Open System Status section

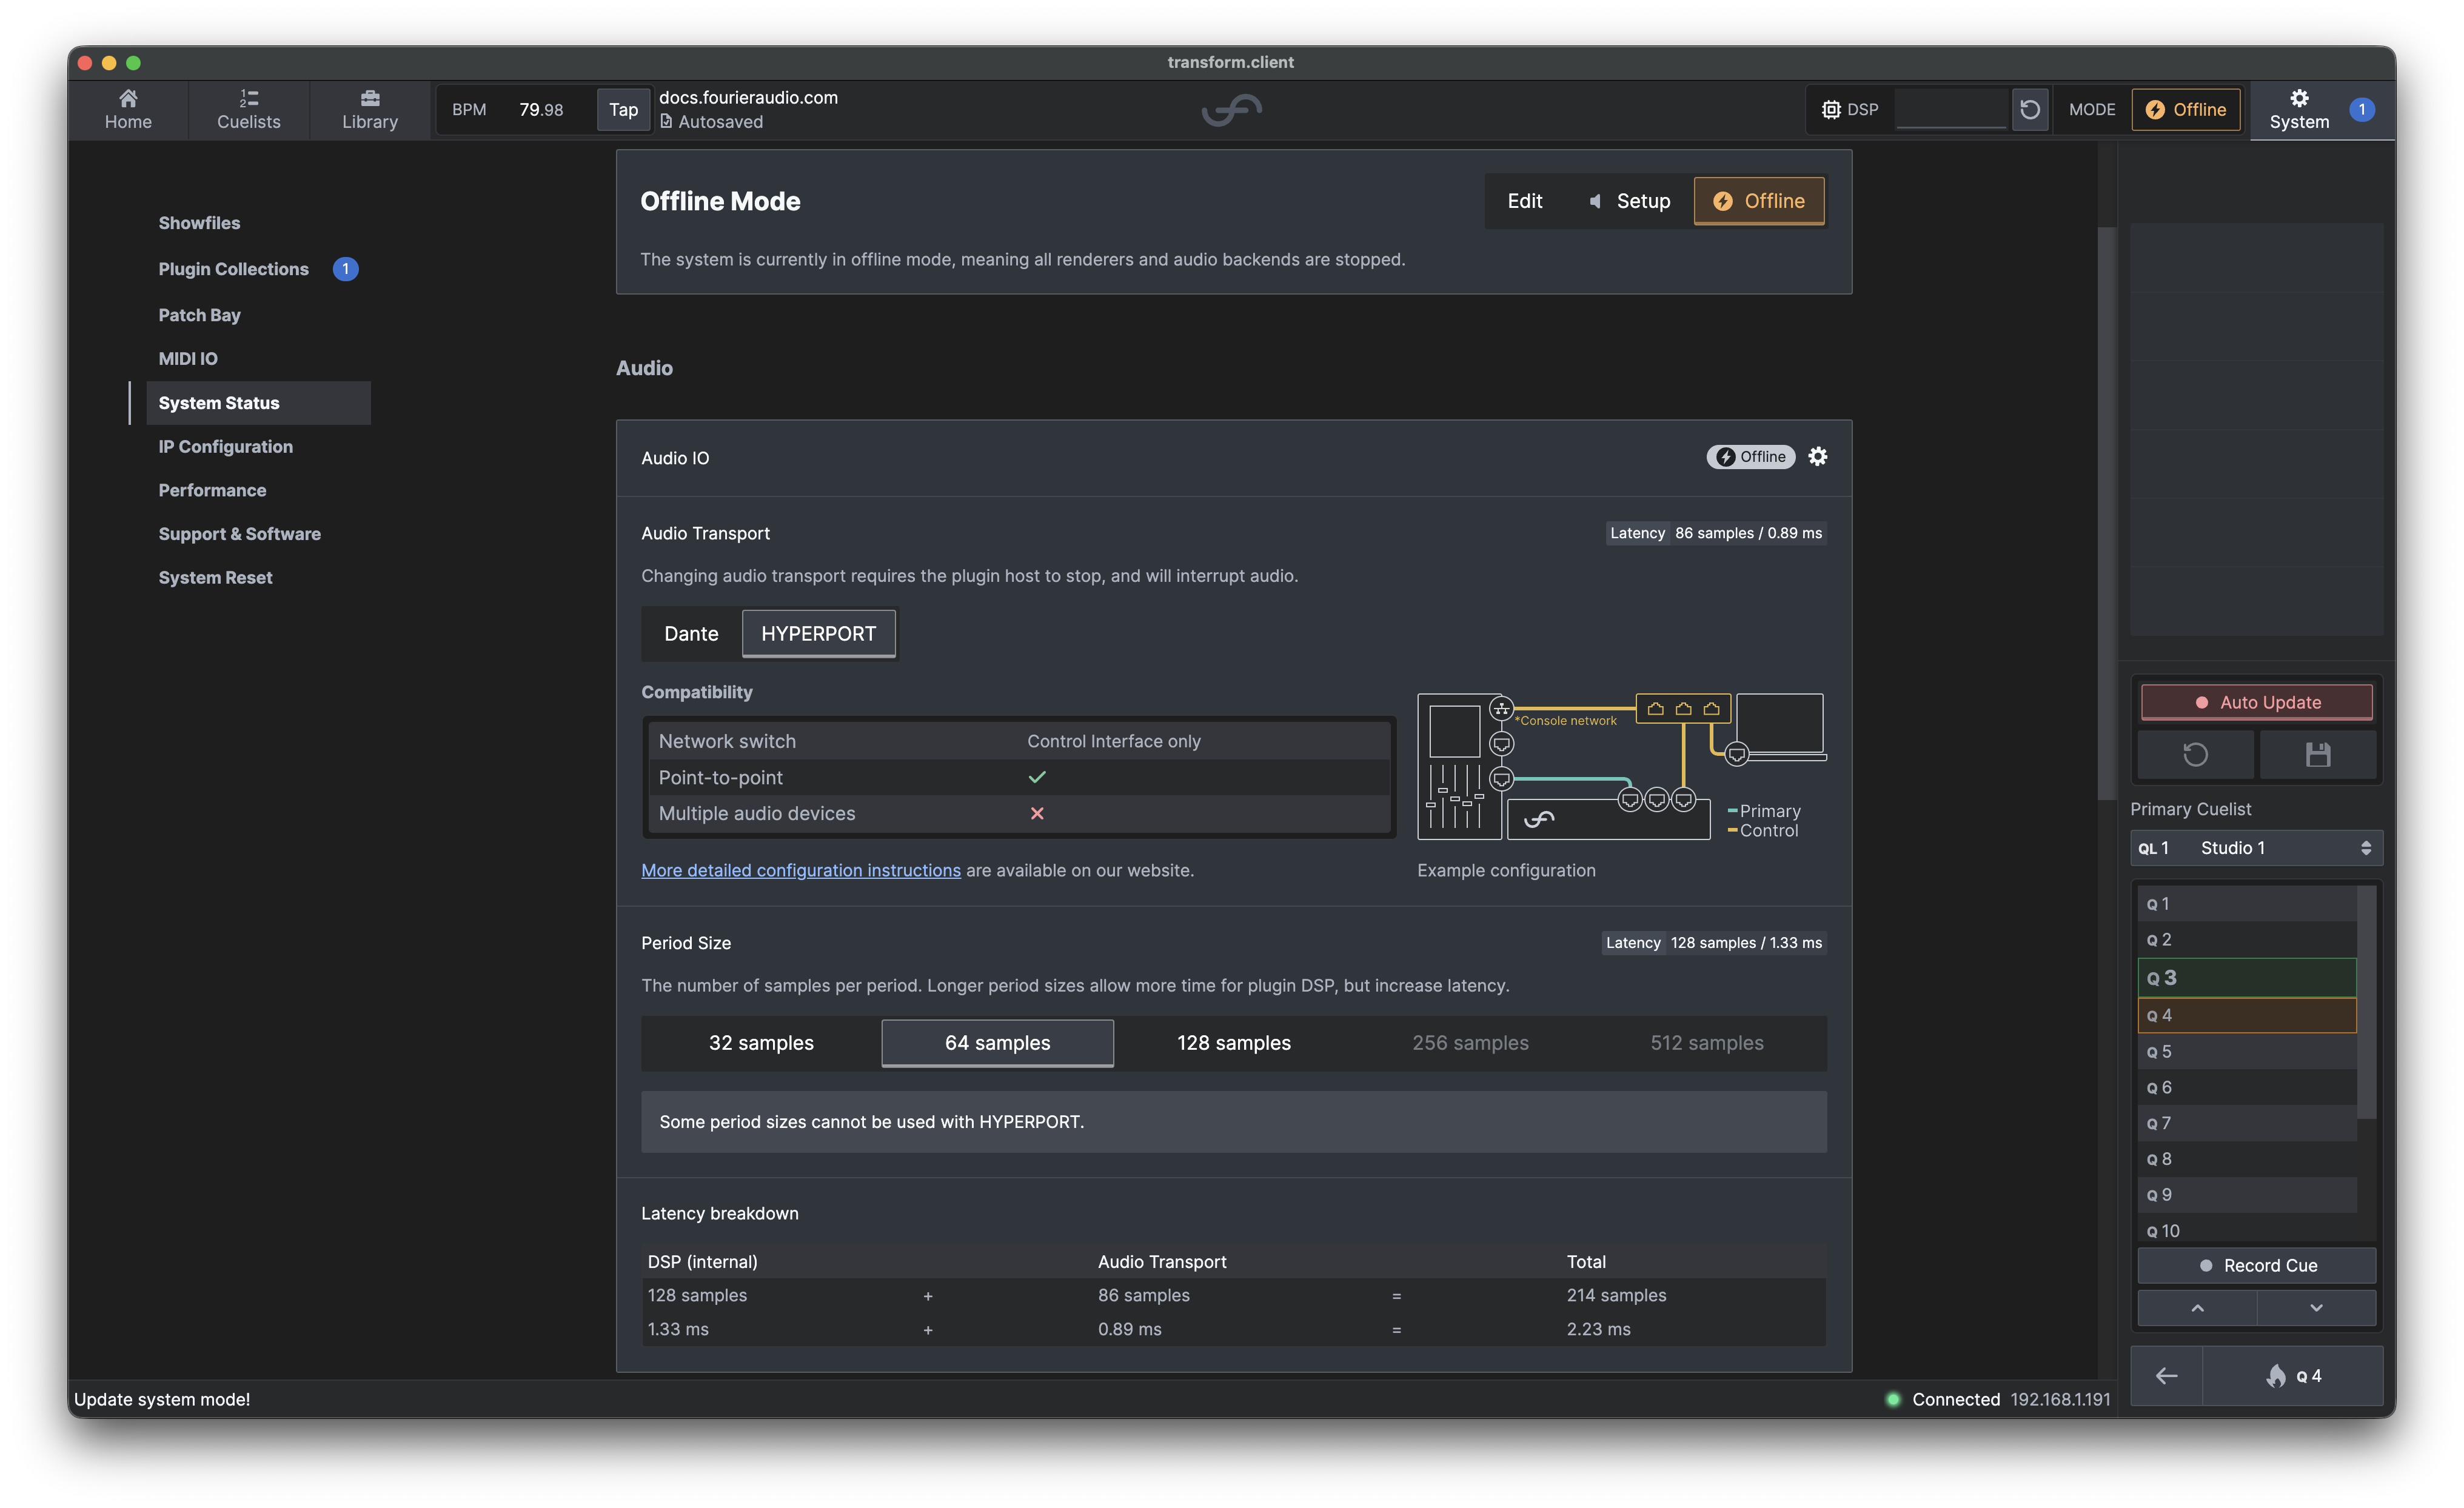[x=258, y=403]
